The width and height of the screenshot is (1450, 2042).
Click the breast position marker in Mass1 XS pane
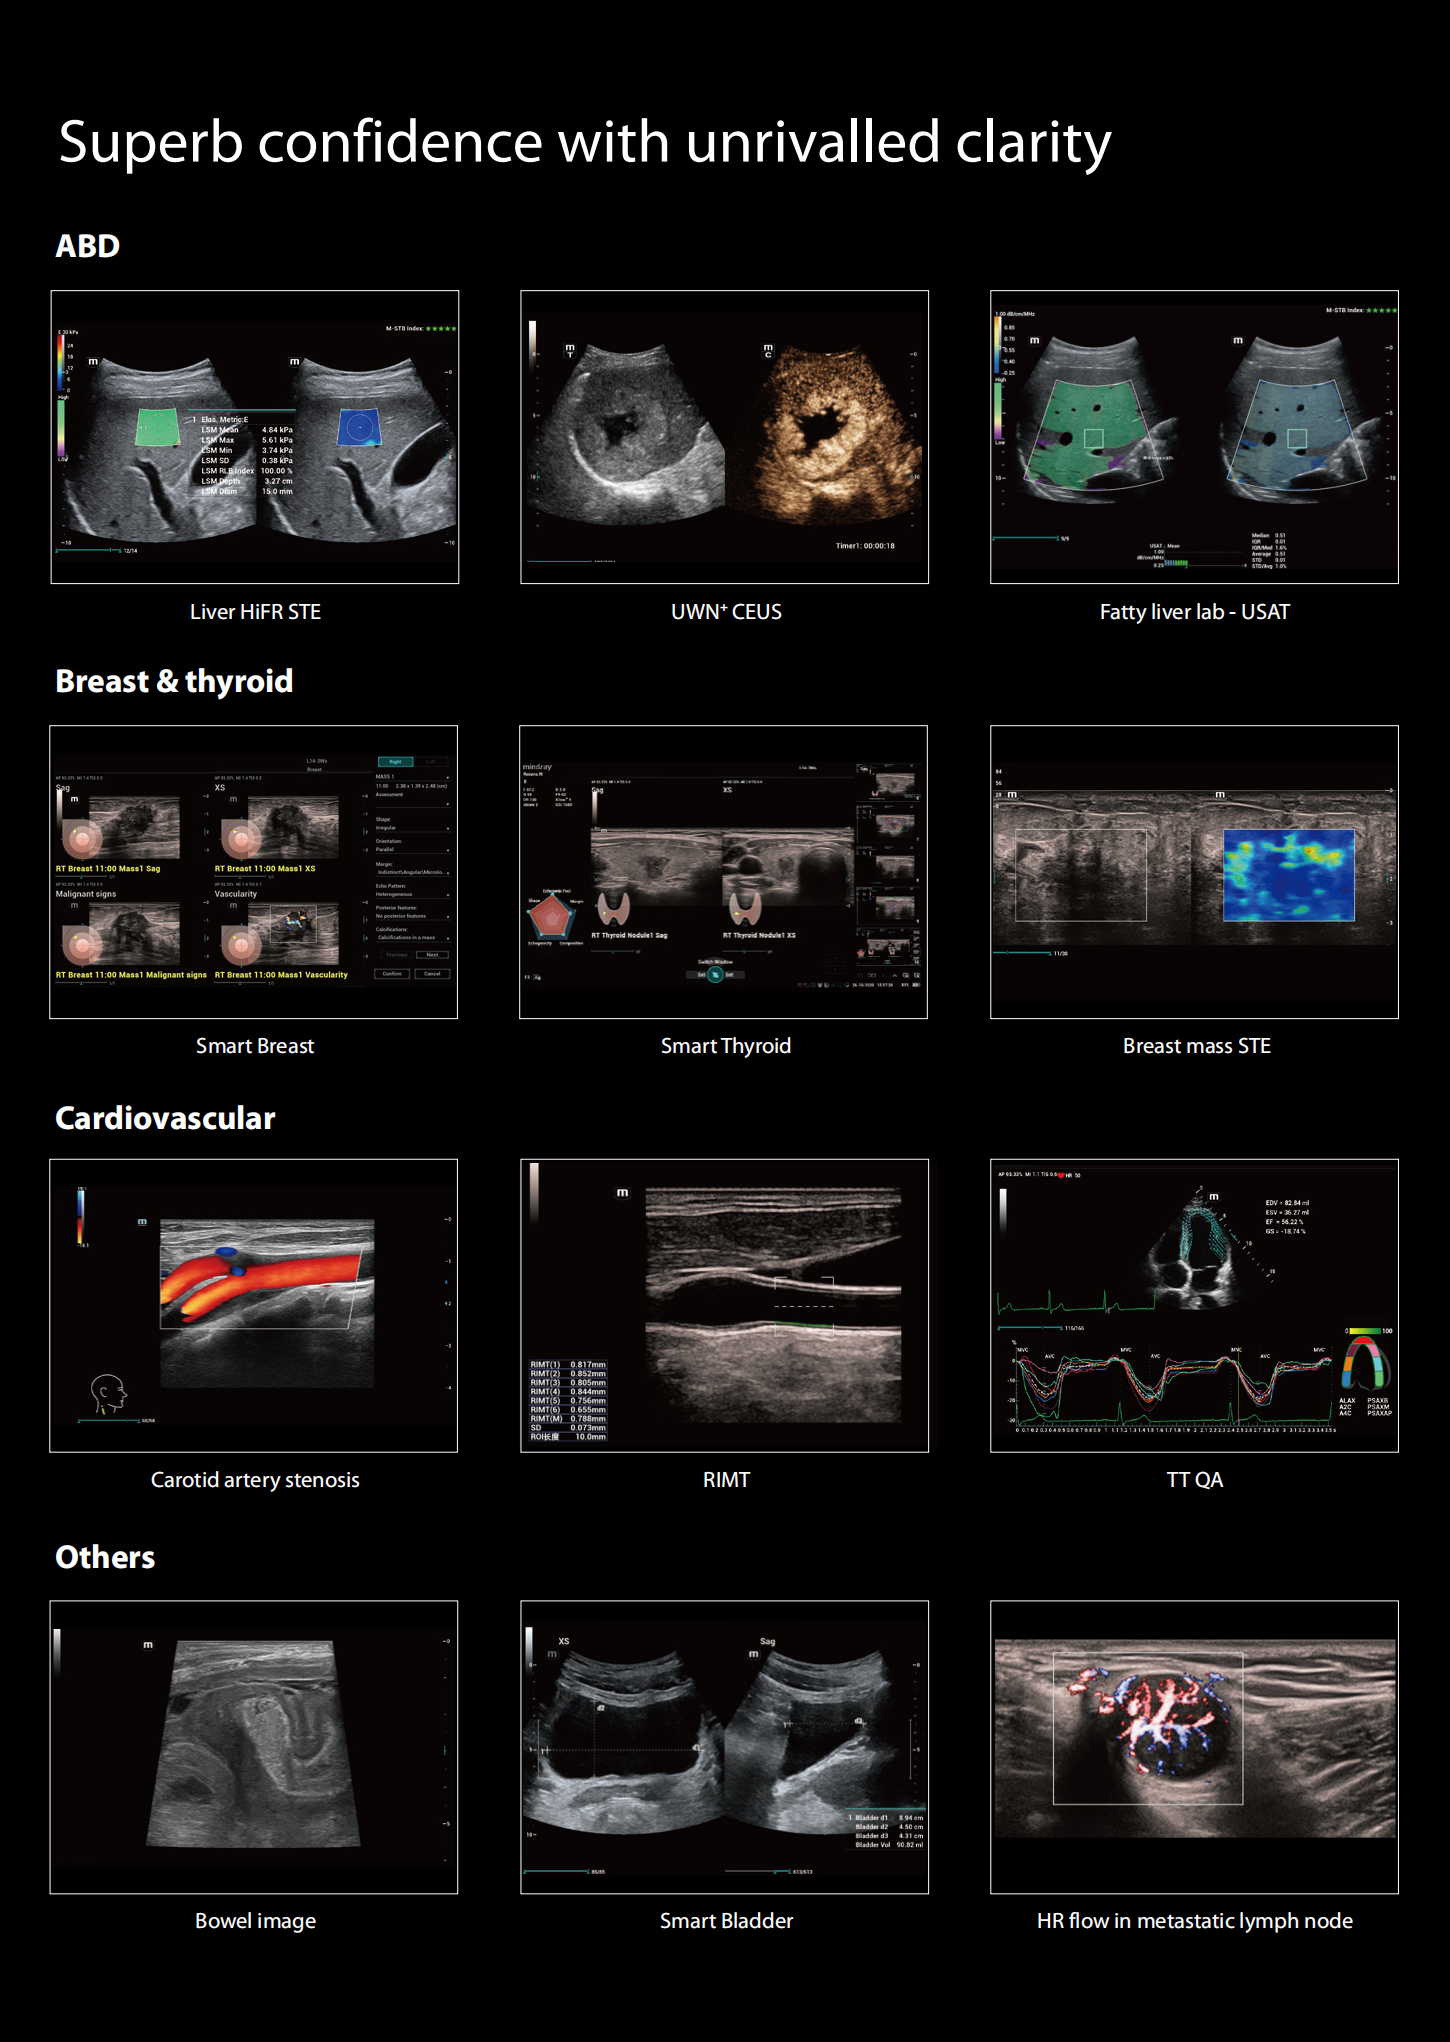tap(242, 839)
